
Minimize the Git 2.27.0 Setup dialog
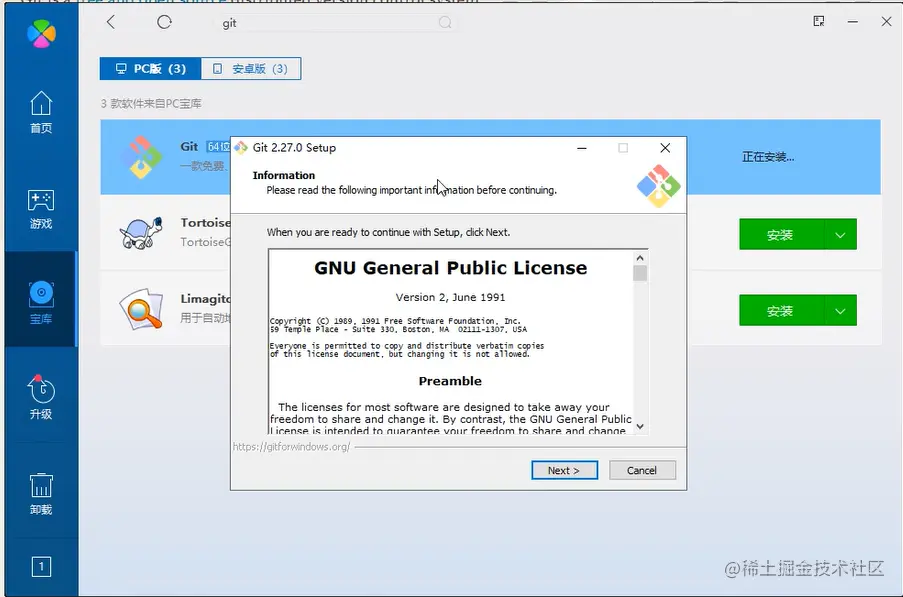coord(582,148)
